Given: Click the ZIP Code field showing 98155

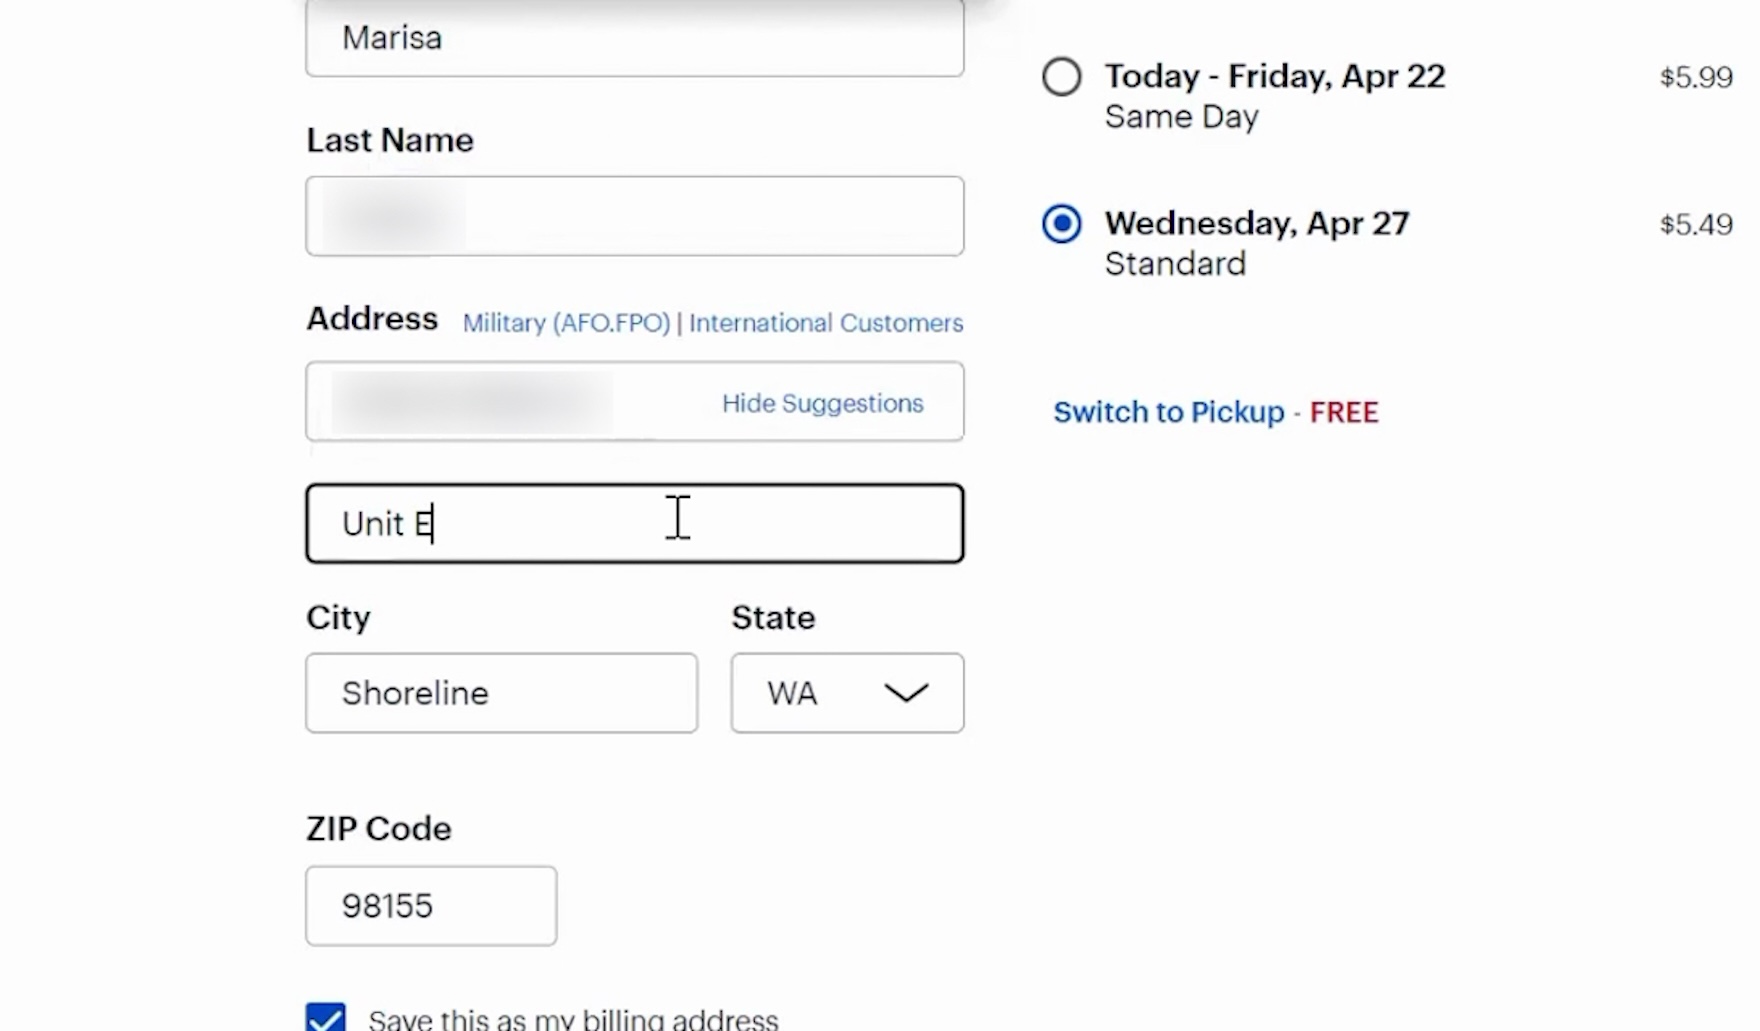Looking at the screenshot, I should [x=431, y=906].
